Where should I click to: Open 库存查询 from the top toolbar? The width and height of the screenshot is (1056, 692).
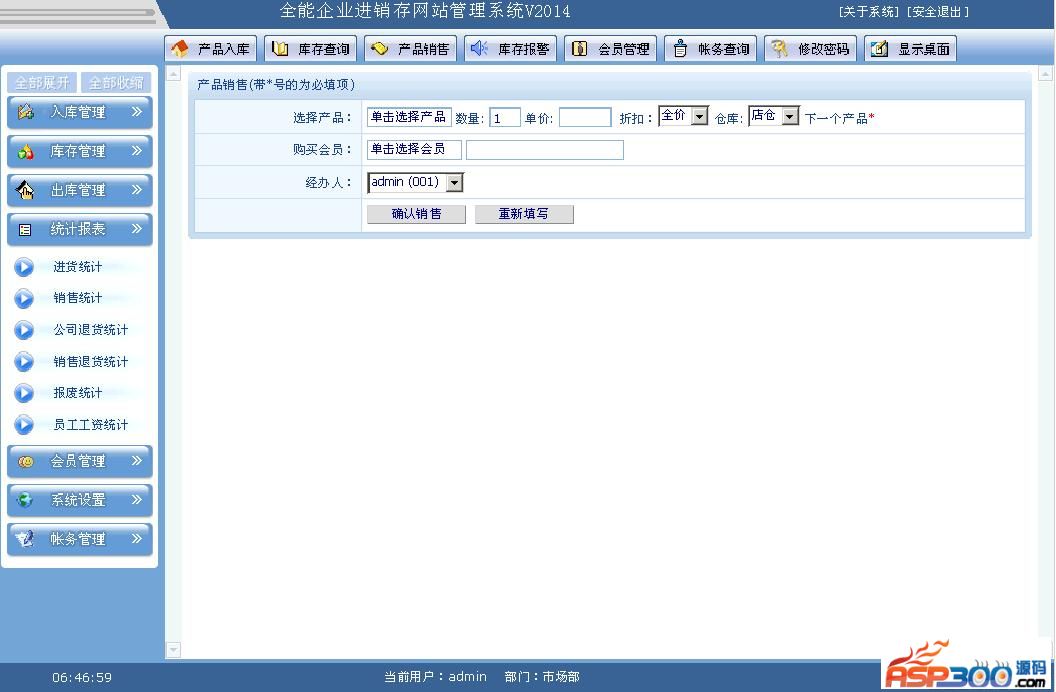(x=310, y=48)
